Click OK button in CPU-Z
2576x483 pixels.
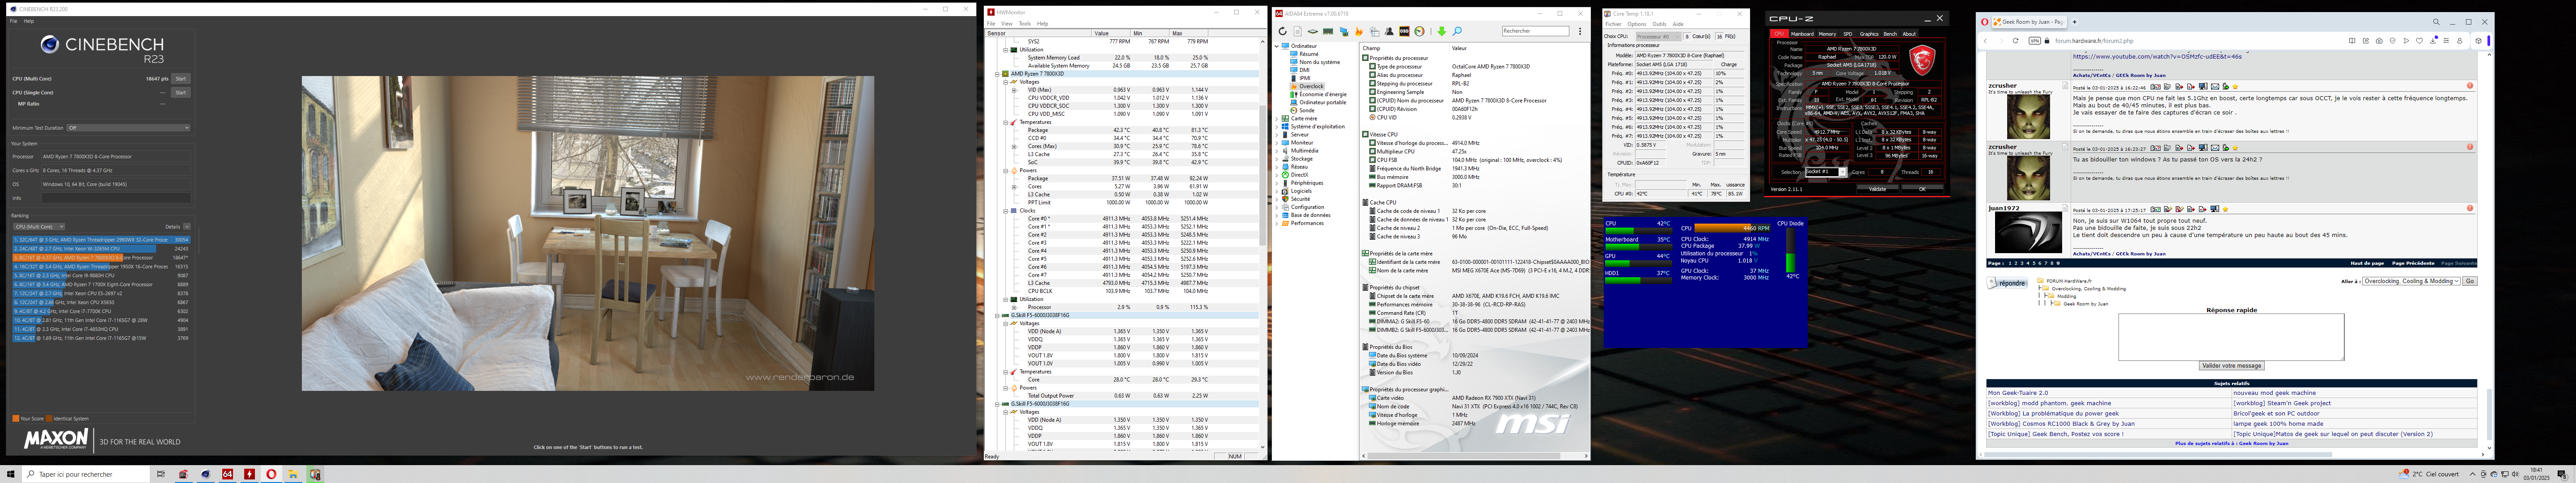(x=1922, y=189)
